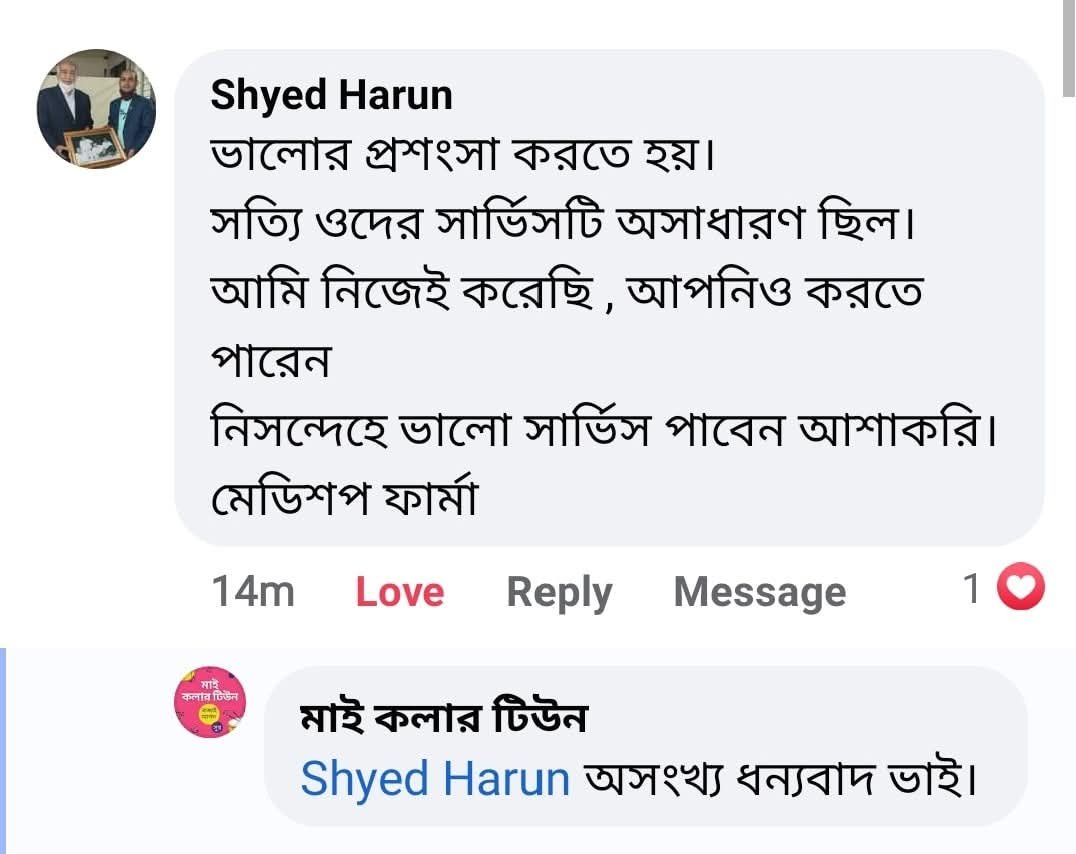Screen dimensions: 1076x854
Task: Click the Shyed Harun commenter name
Action: 331,95
